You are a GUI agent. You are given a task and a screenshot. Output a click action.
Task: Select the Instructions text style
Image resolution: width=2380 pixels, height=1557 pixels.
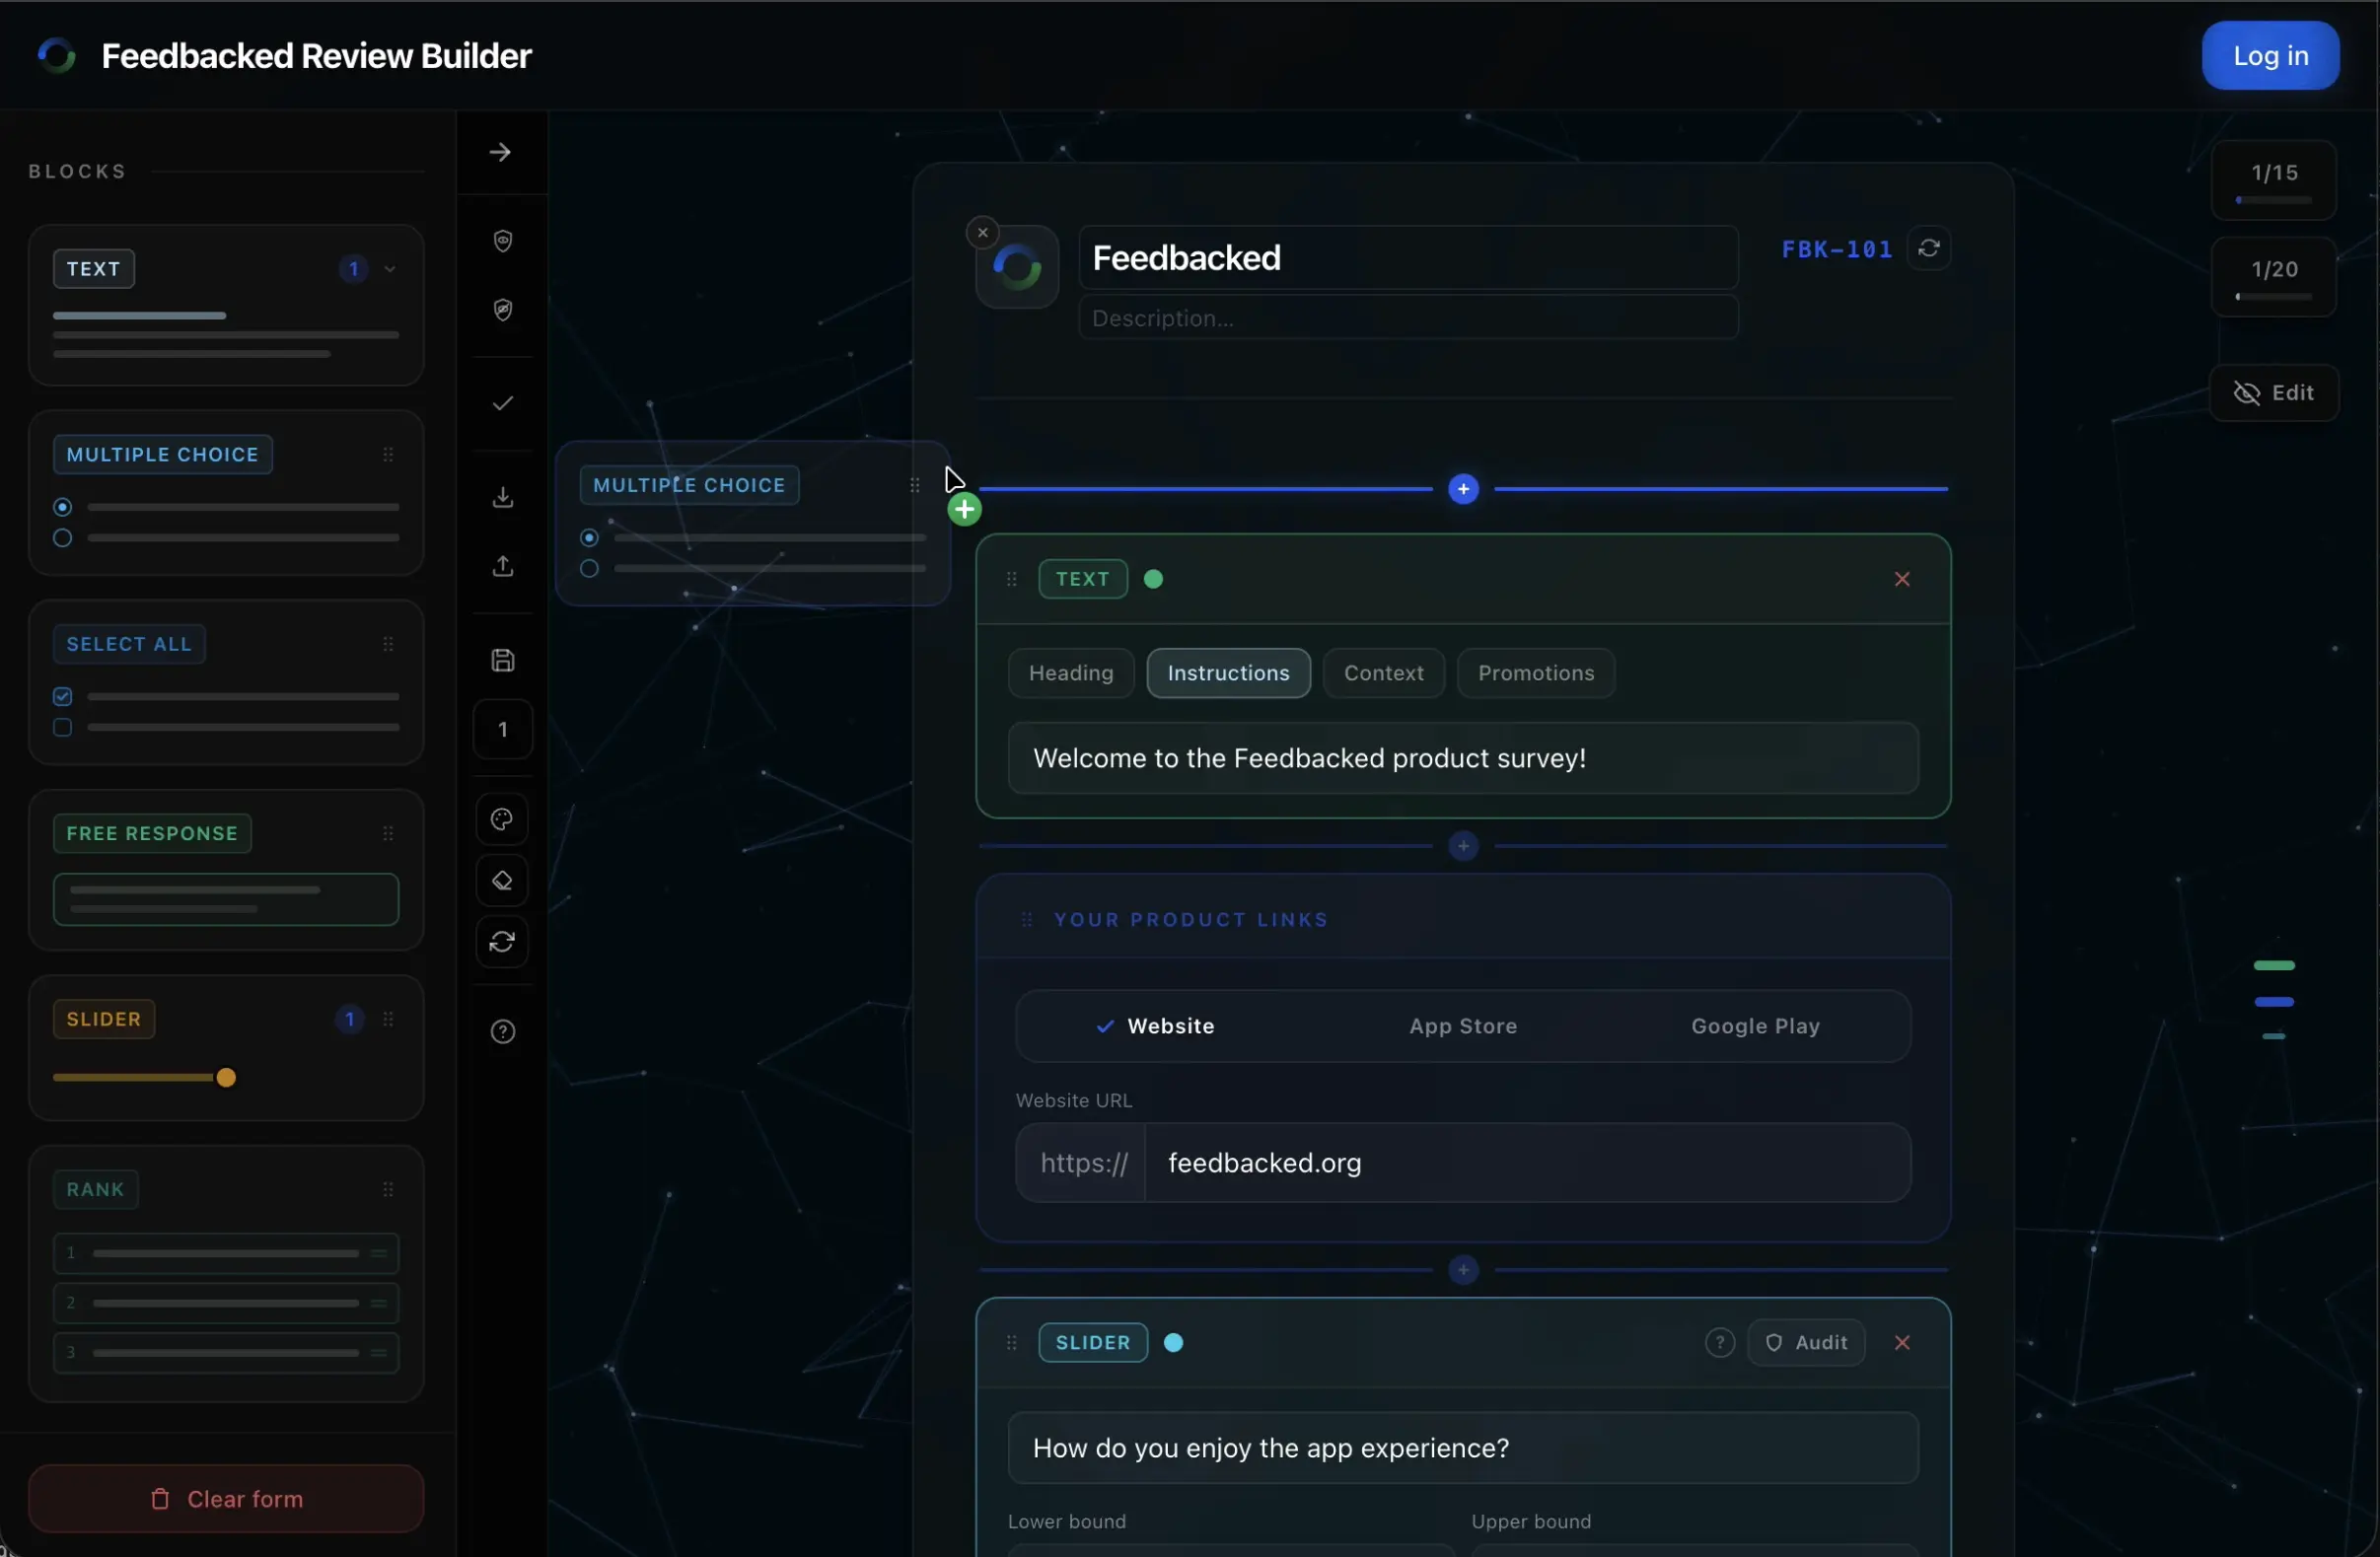[1229, 673]
